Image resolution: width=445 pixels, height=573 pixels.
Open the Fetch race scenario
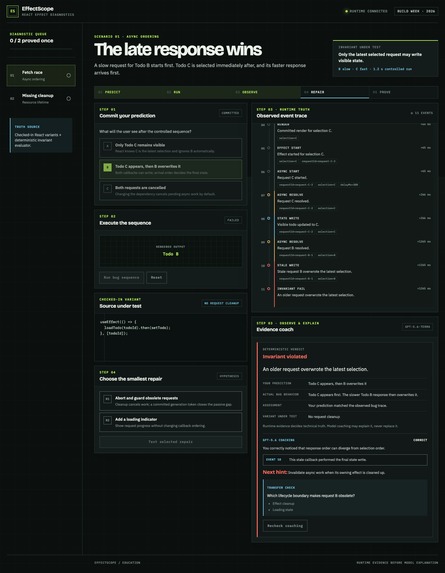(x=41, y=76)
